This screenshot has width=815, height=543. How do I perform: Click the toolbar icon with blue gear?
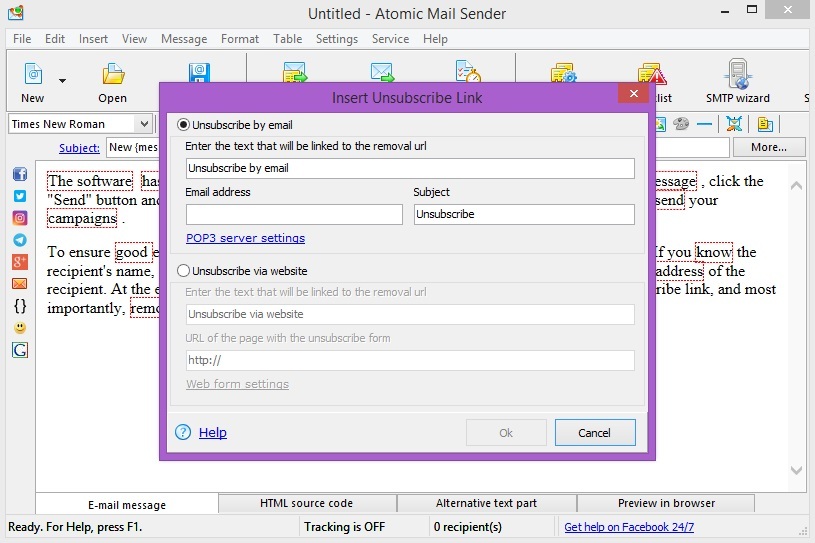point(564,72)
